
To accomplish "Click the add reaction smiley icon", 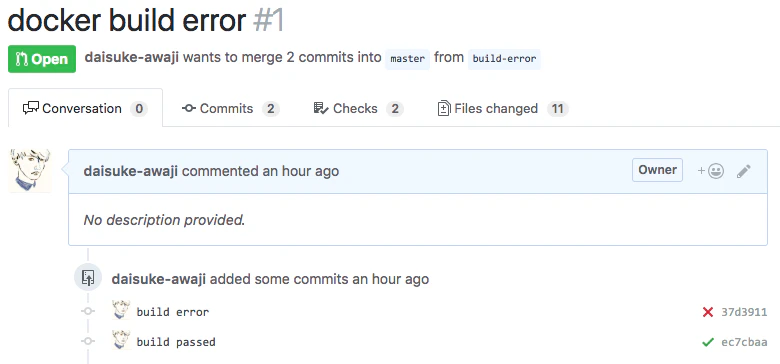I will (x=710, y=171).
